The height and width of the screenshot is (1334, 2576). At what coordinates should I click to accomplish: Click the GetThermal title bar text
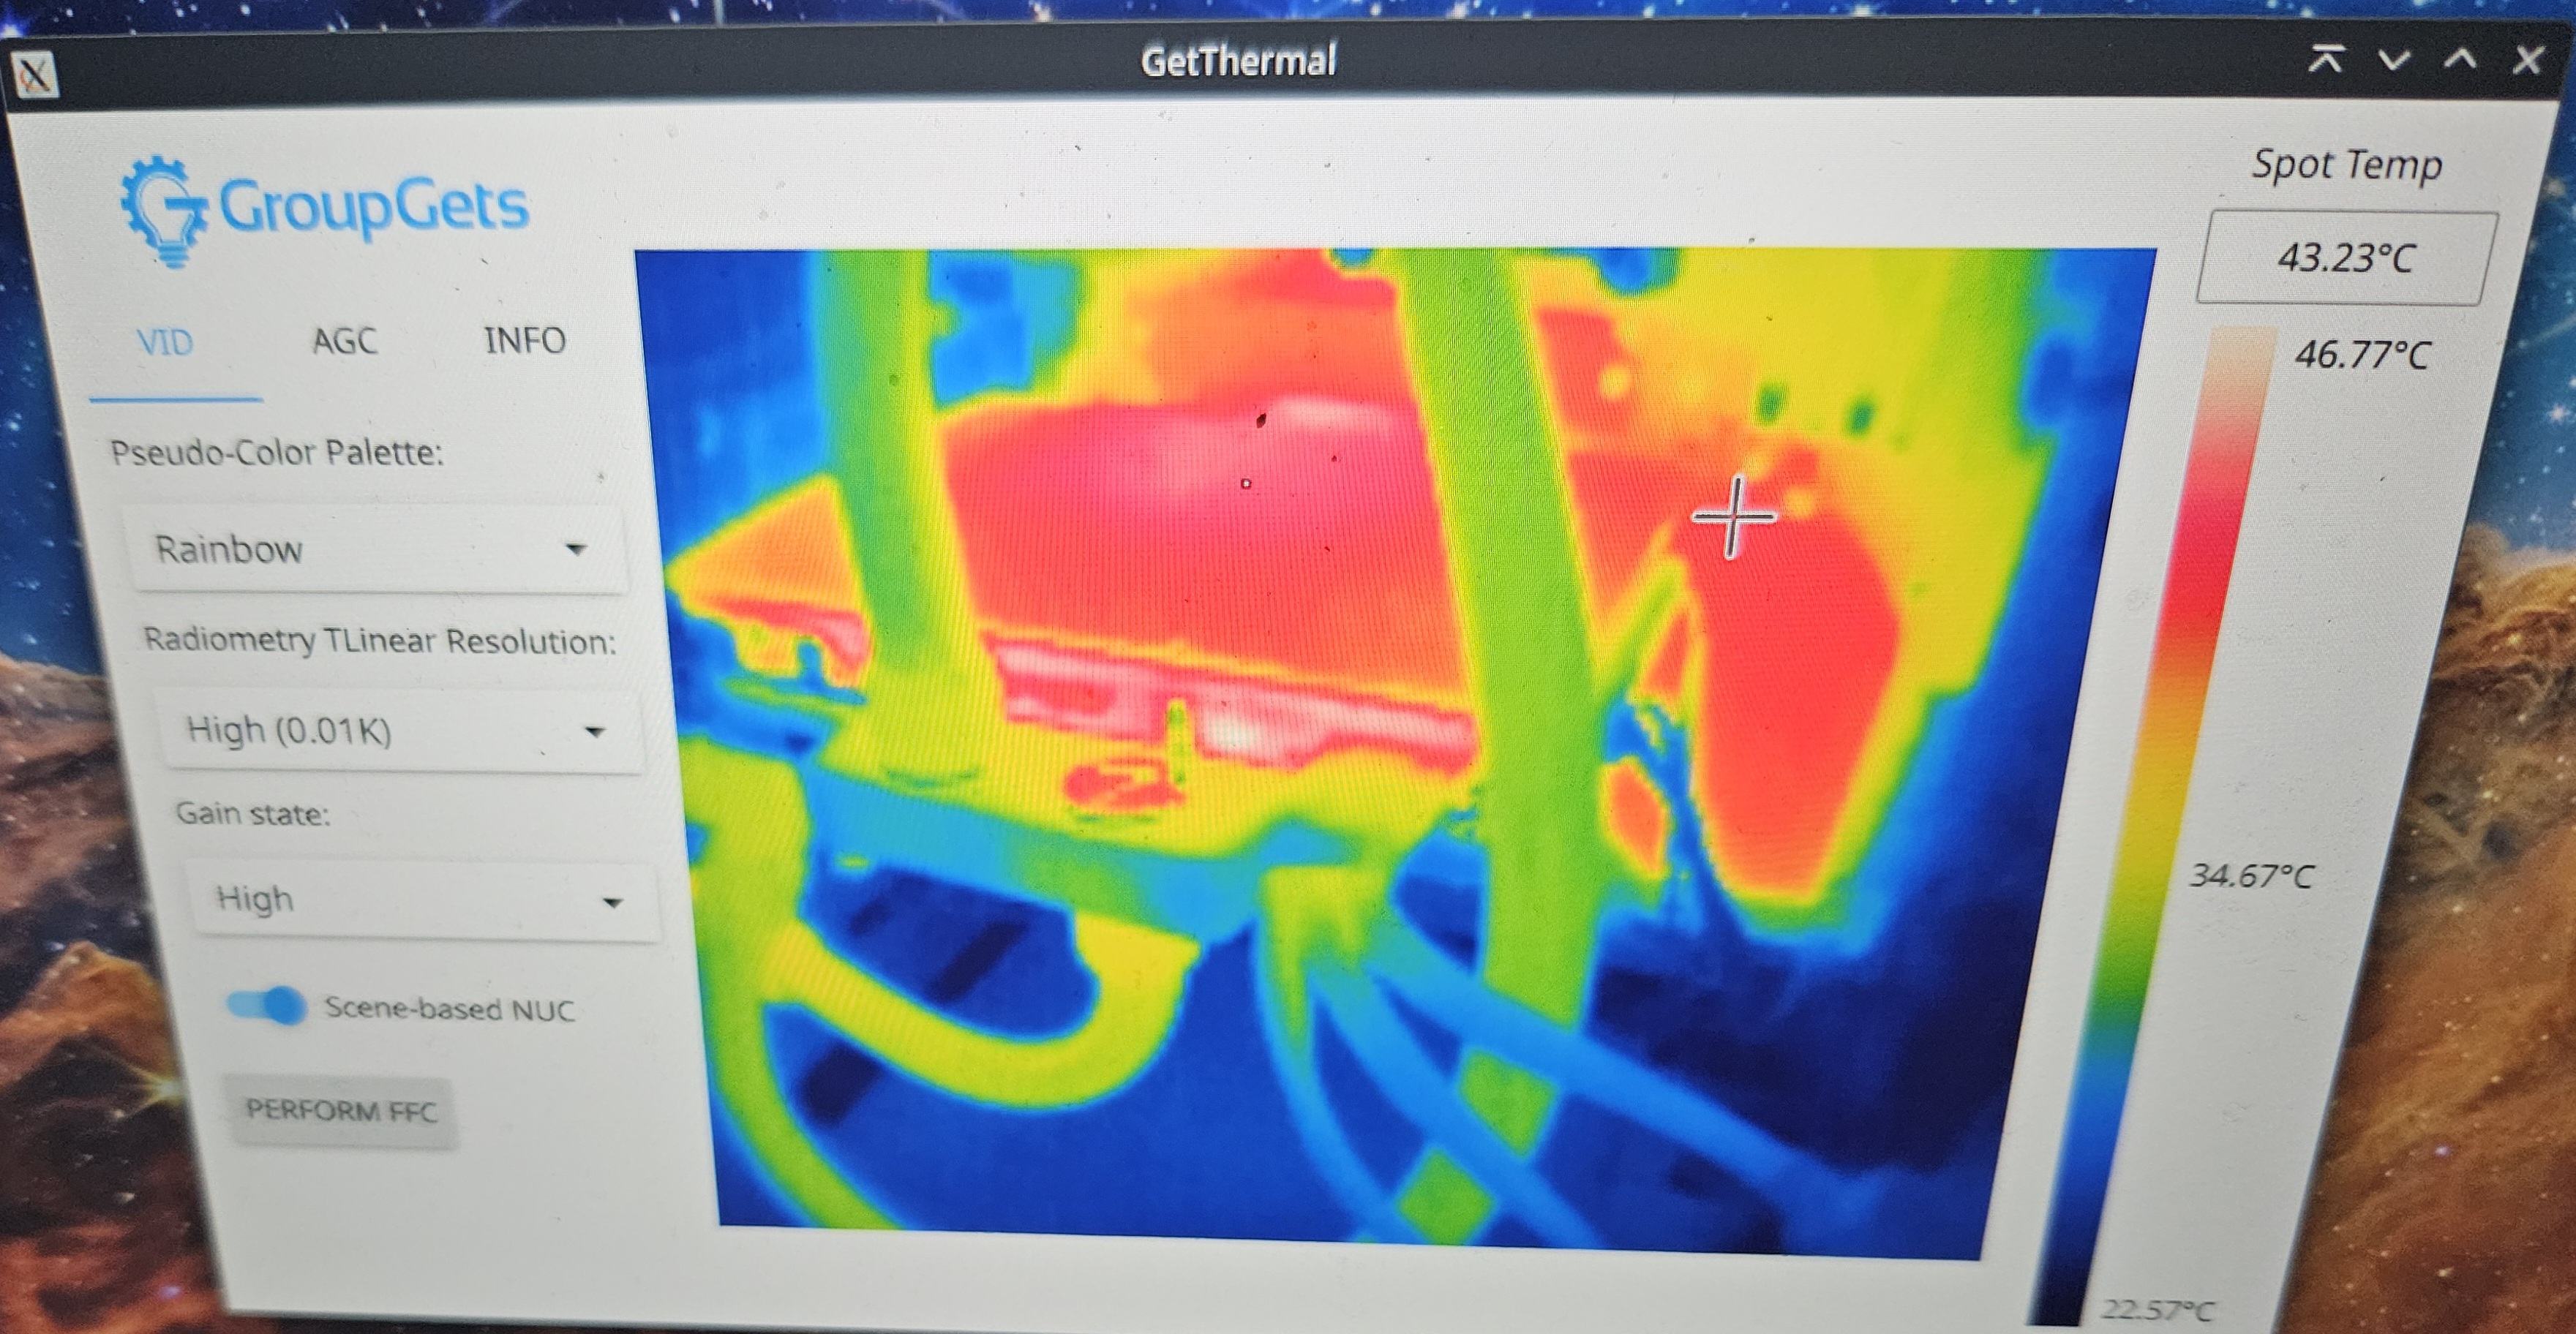[x=1238, y=61]
